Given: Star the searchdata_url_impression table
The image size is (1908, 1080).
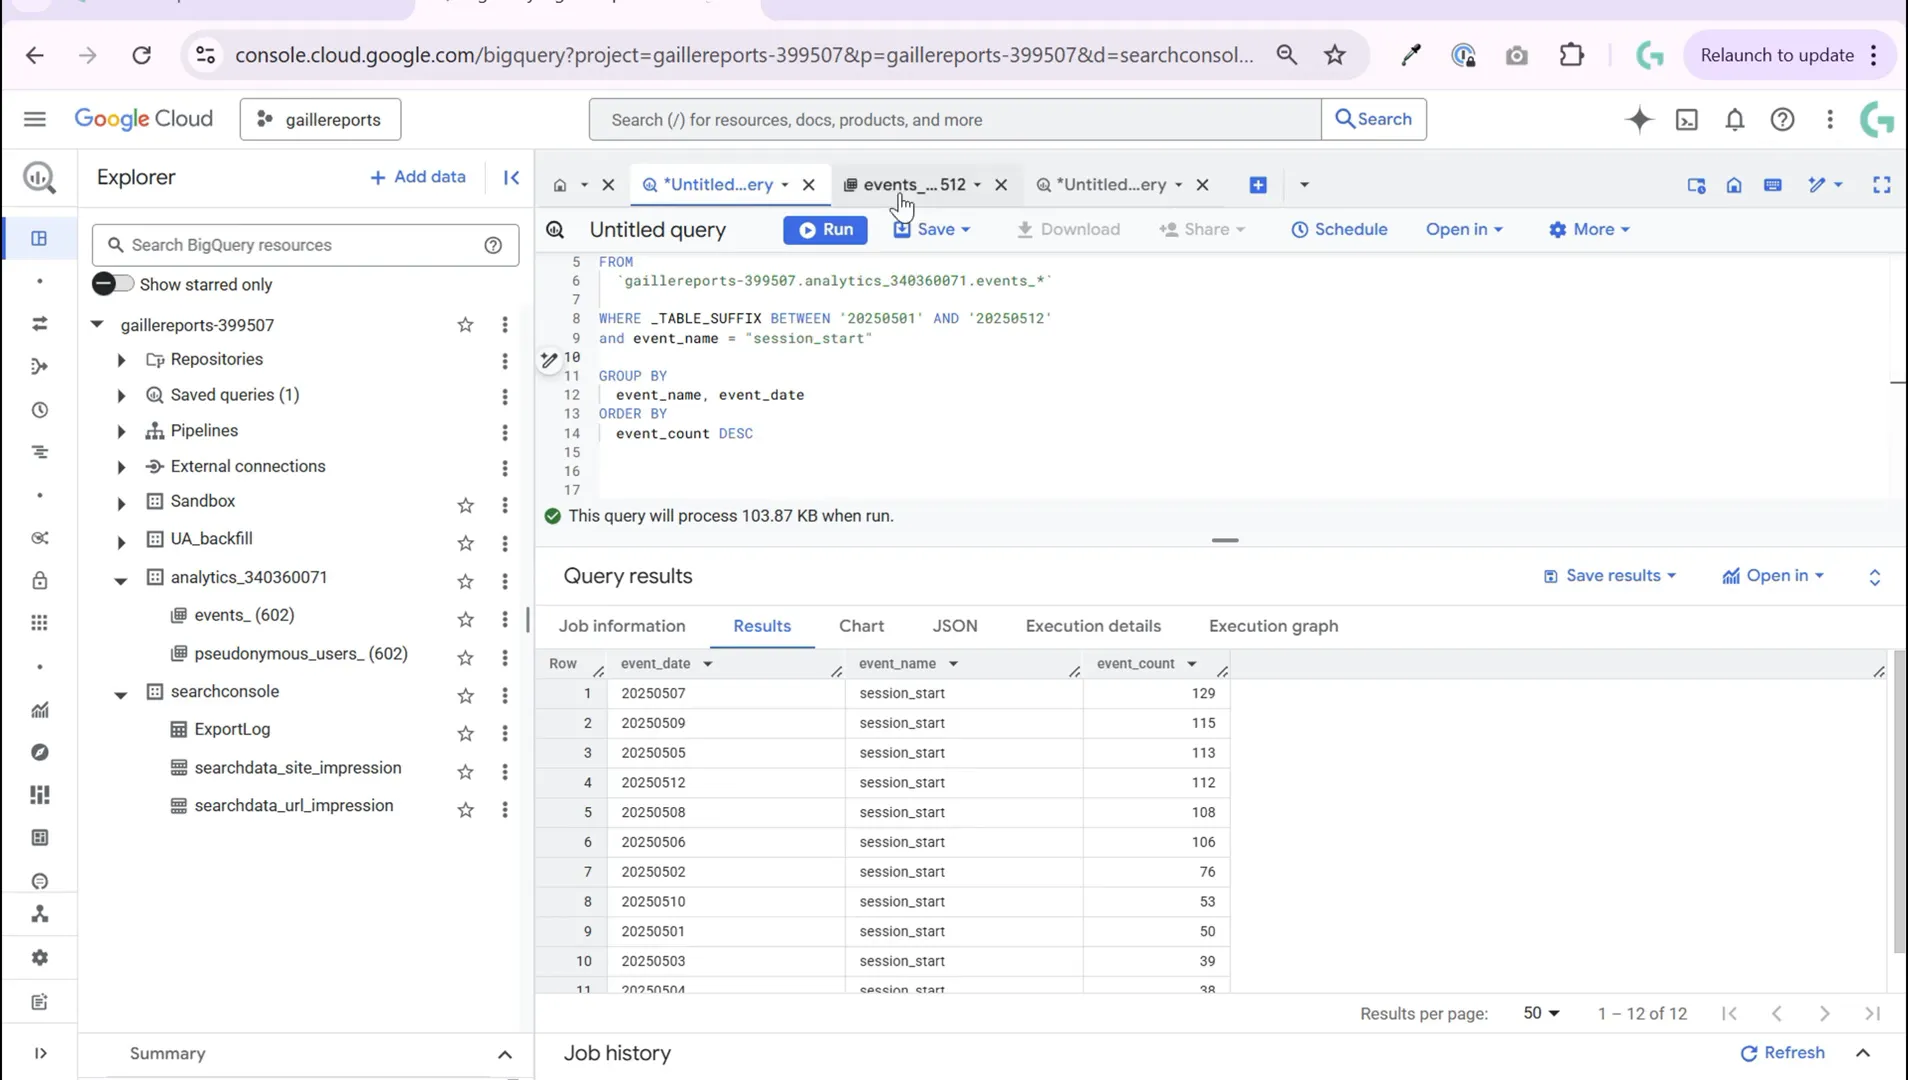Looking at the screenshot, I should [x=465, y=809].
